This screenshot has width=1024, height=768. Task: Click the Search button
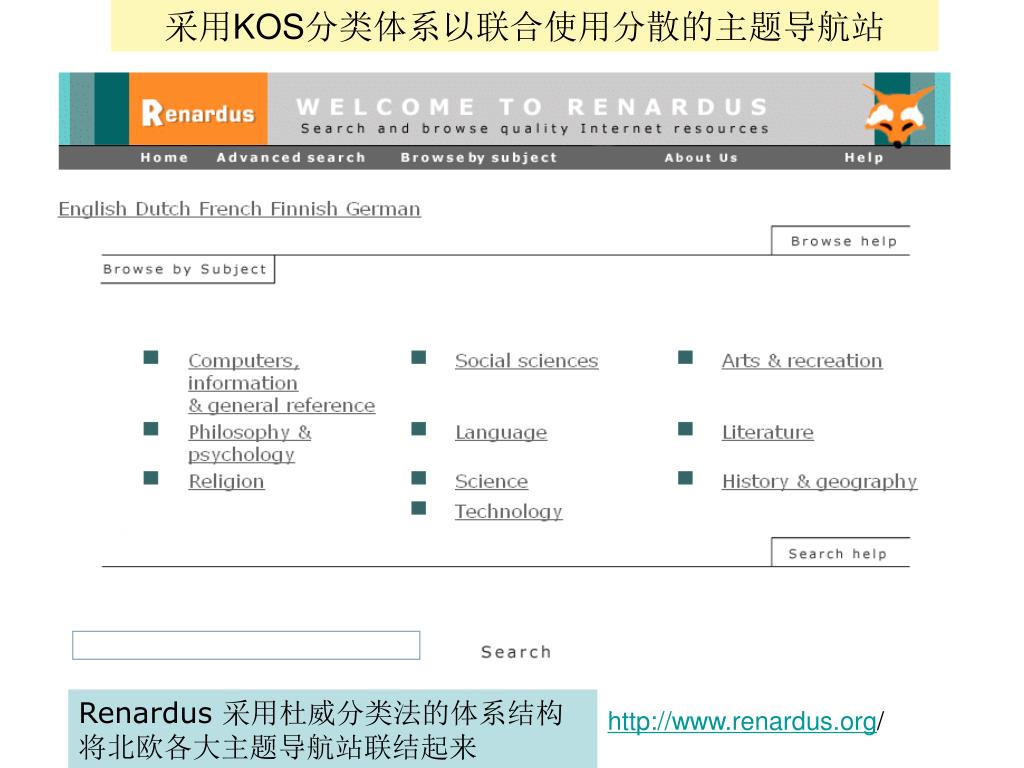click(x=516, y=652)
